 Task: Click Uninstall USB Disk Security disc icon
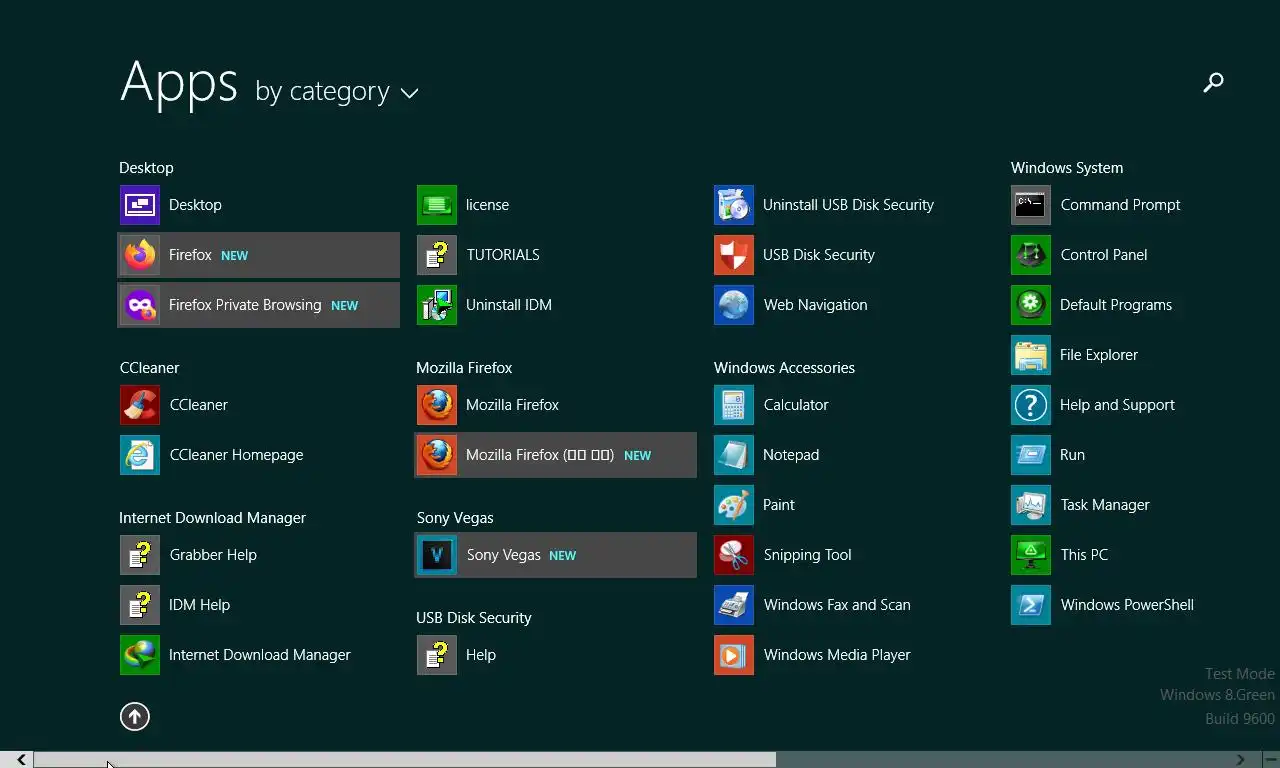pyautogui.click(x=734, y=205)
